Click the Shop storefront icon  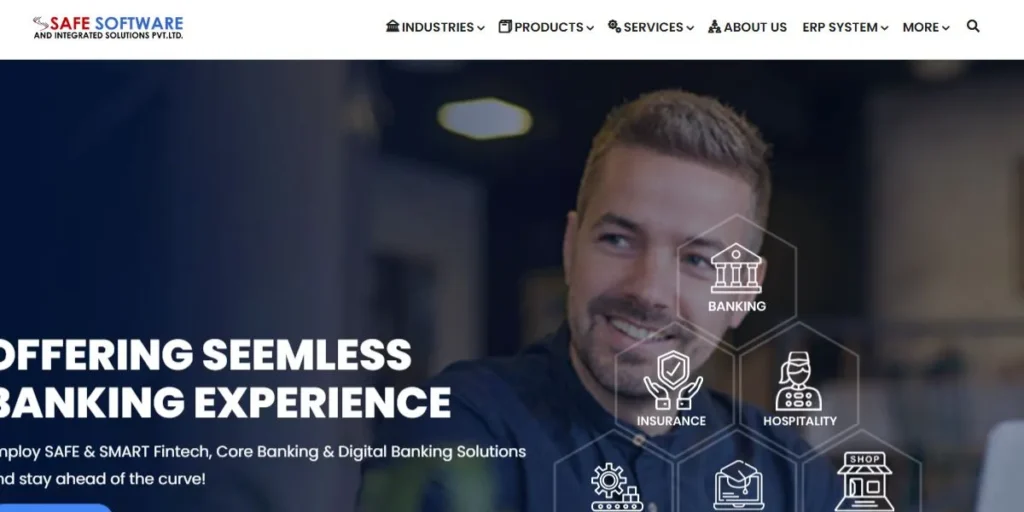pos(864,481)
